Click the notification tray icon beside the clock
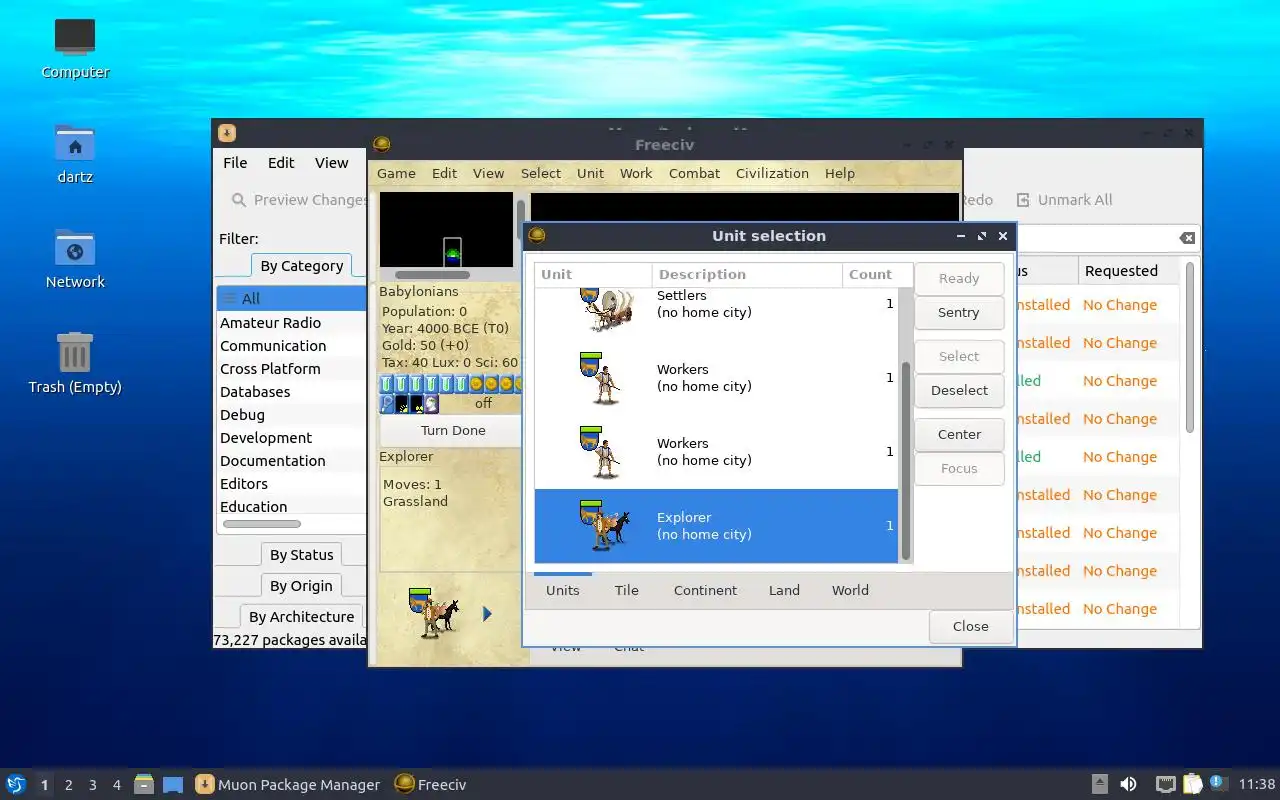1280x800 pixels. pos(1218,783)
